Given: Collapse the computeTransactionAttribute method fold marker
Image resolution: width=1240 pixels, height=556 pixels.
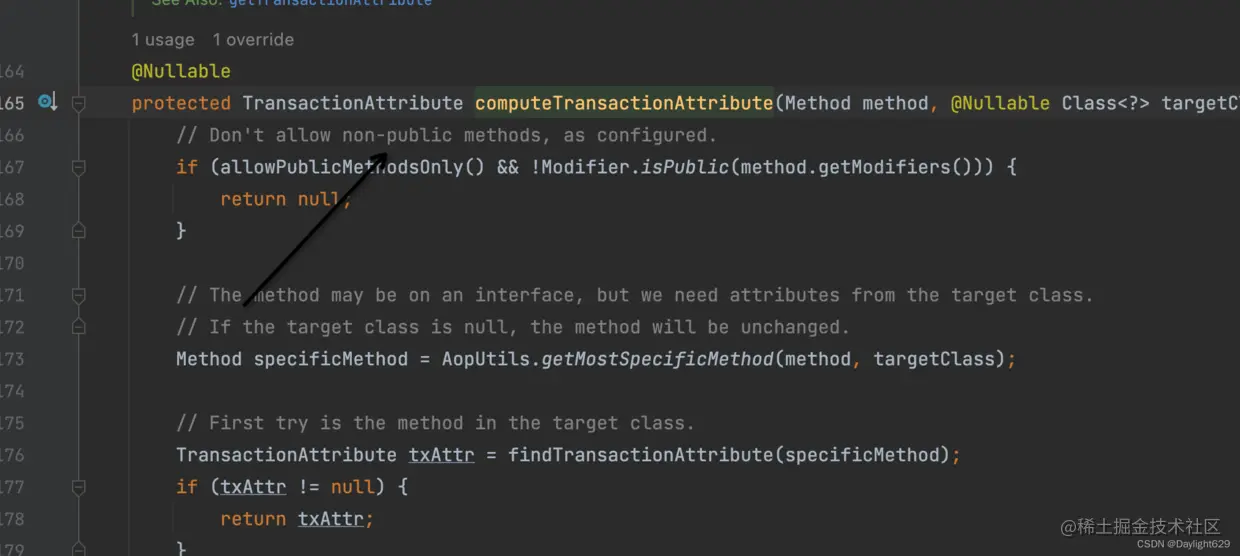Looking at the screenshot, I should tap(78, 103).
